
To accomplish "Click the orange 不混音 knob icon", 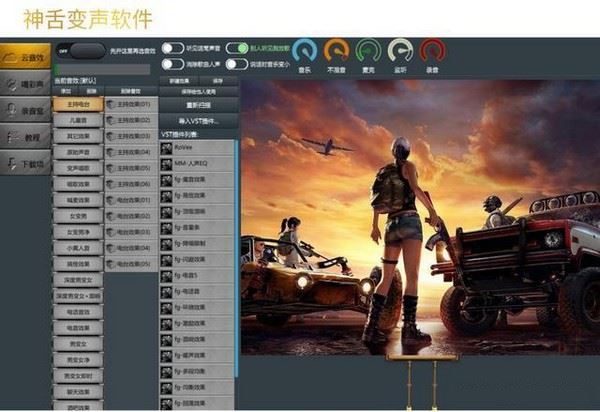I will pos(337,51).
